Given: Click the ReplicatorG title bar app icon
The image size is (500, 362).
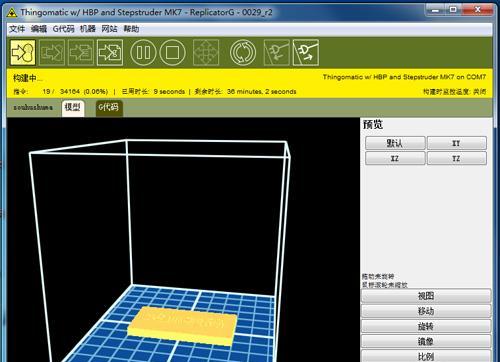Looking at the screenshot, I should [x=12, y=13].
